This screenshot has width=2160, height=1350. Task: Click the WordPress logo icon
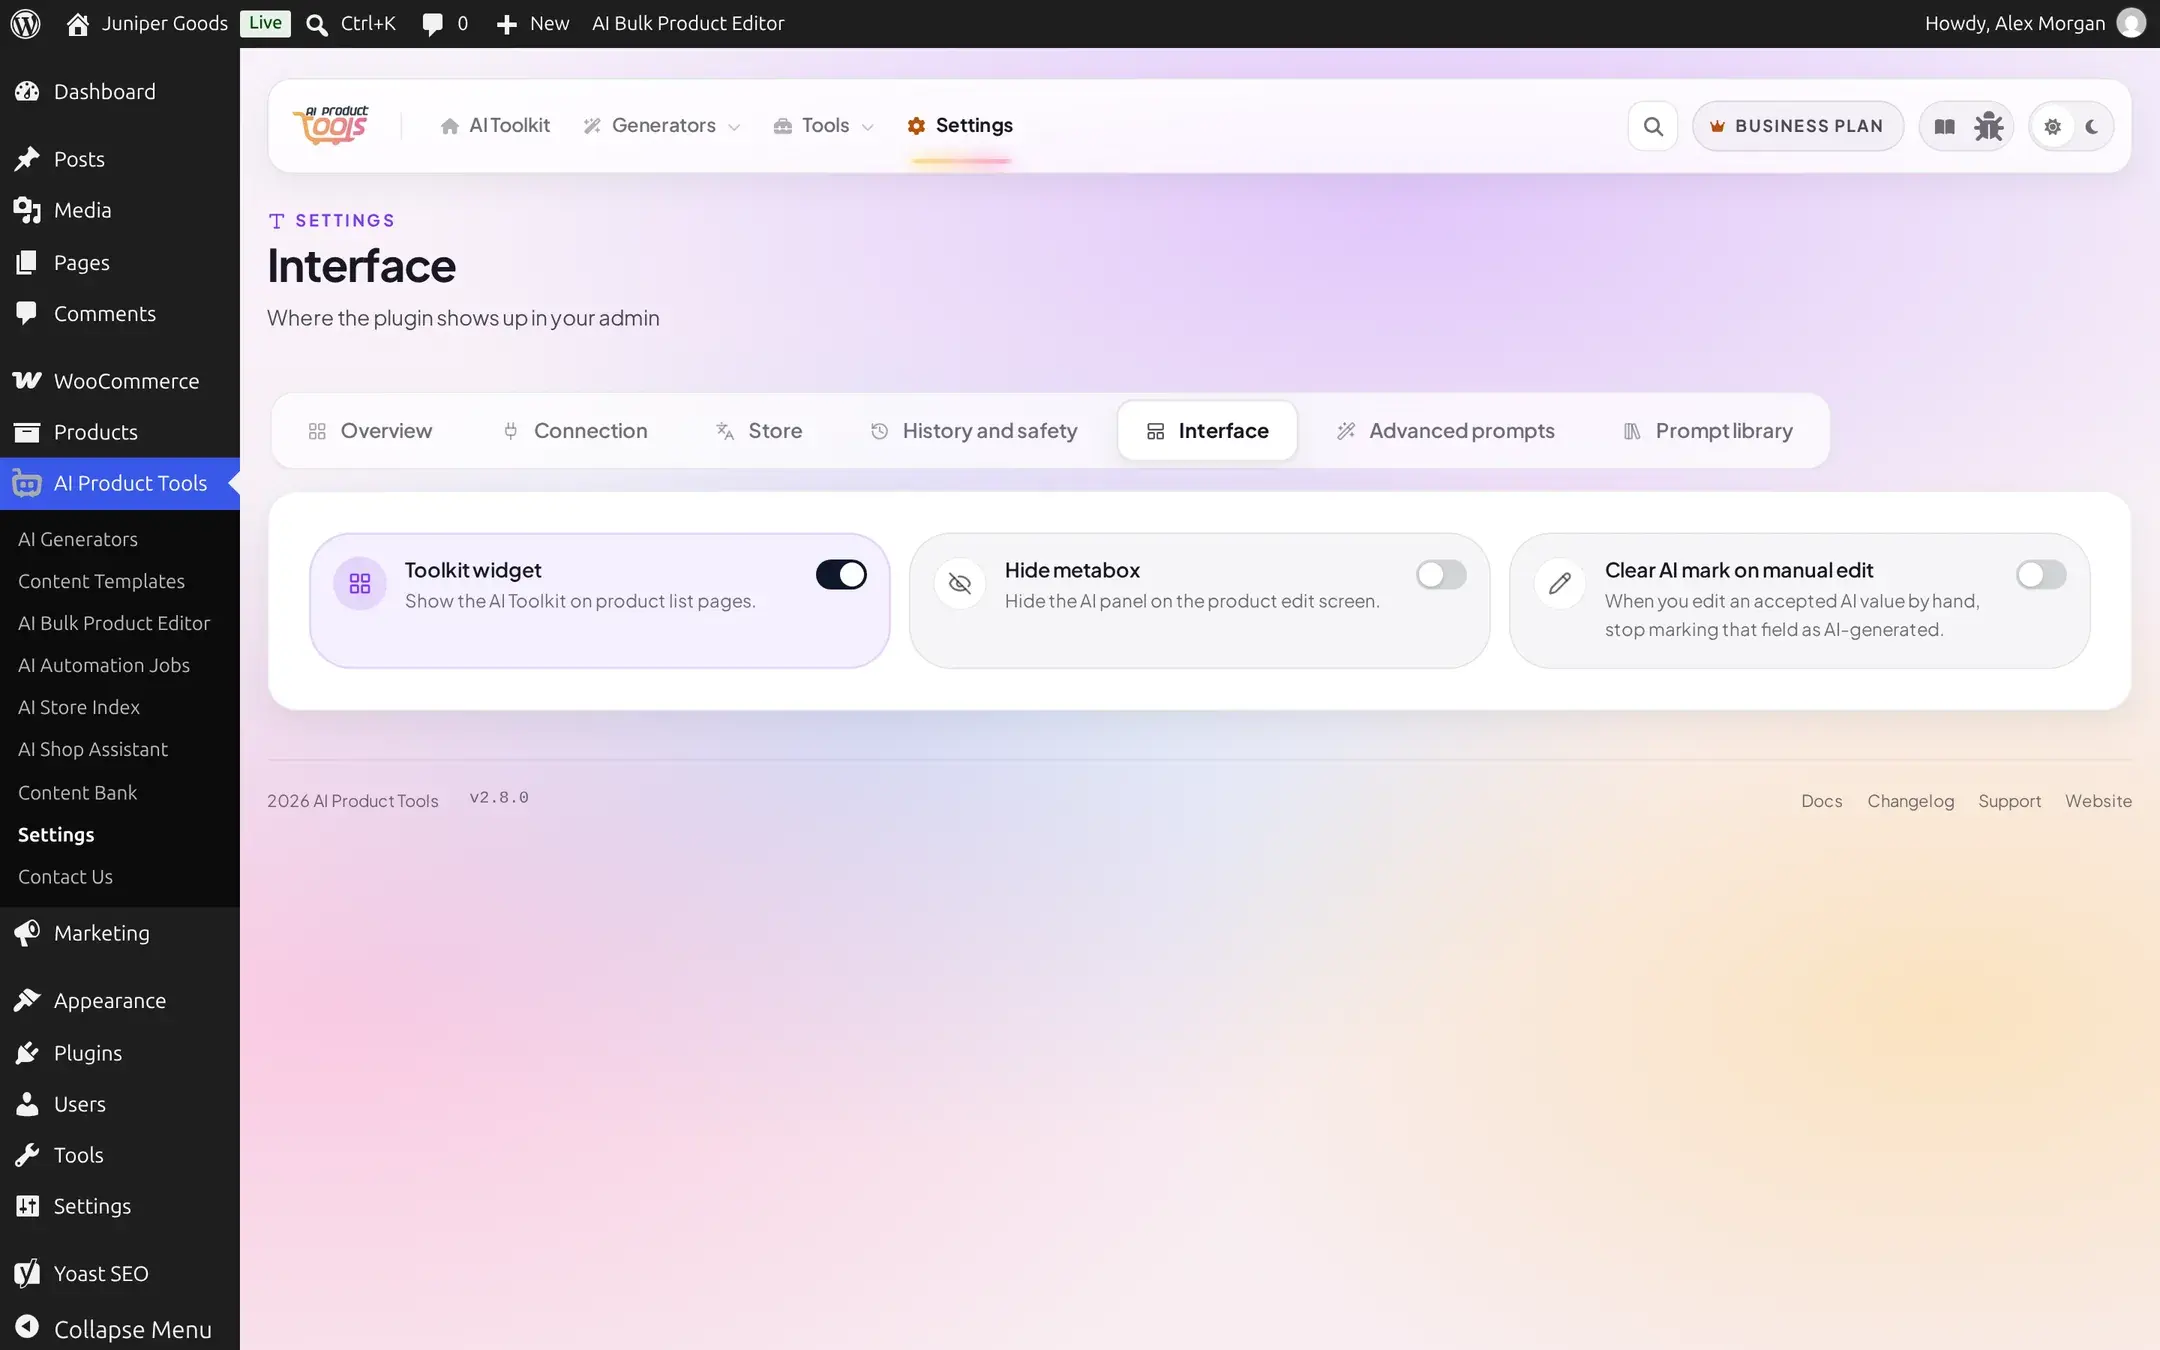pyautogui.click(x=25, y=23)
